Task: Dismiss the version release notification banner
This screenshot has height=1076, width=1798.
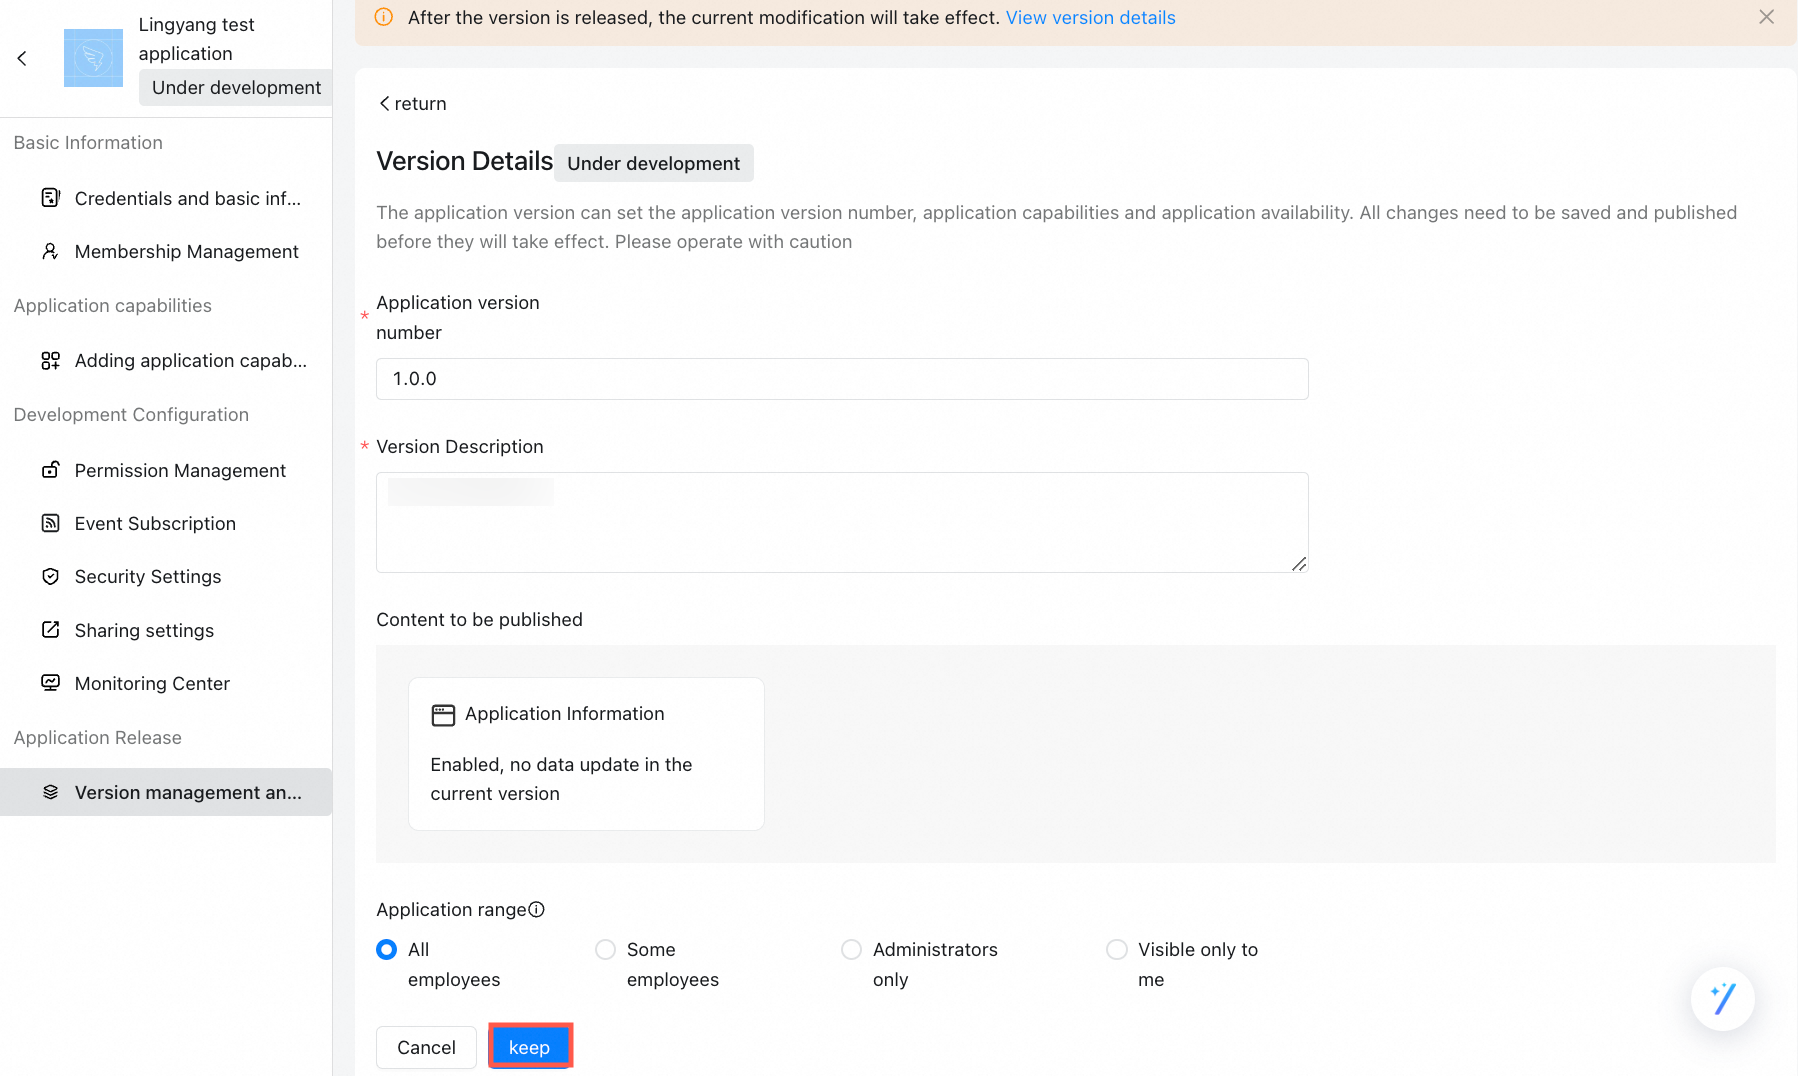Action: pos(1766,17)
